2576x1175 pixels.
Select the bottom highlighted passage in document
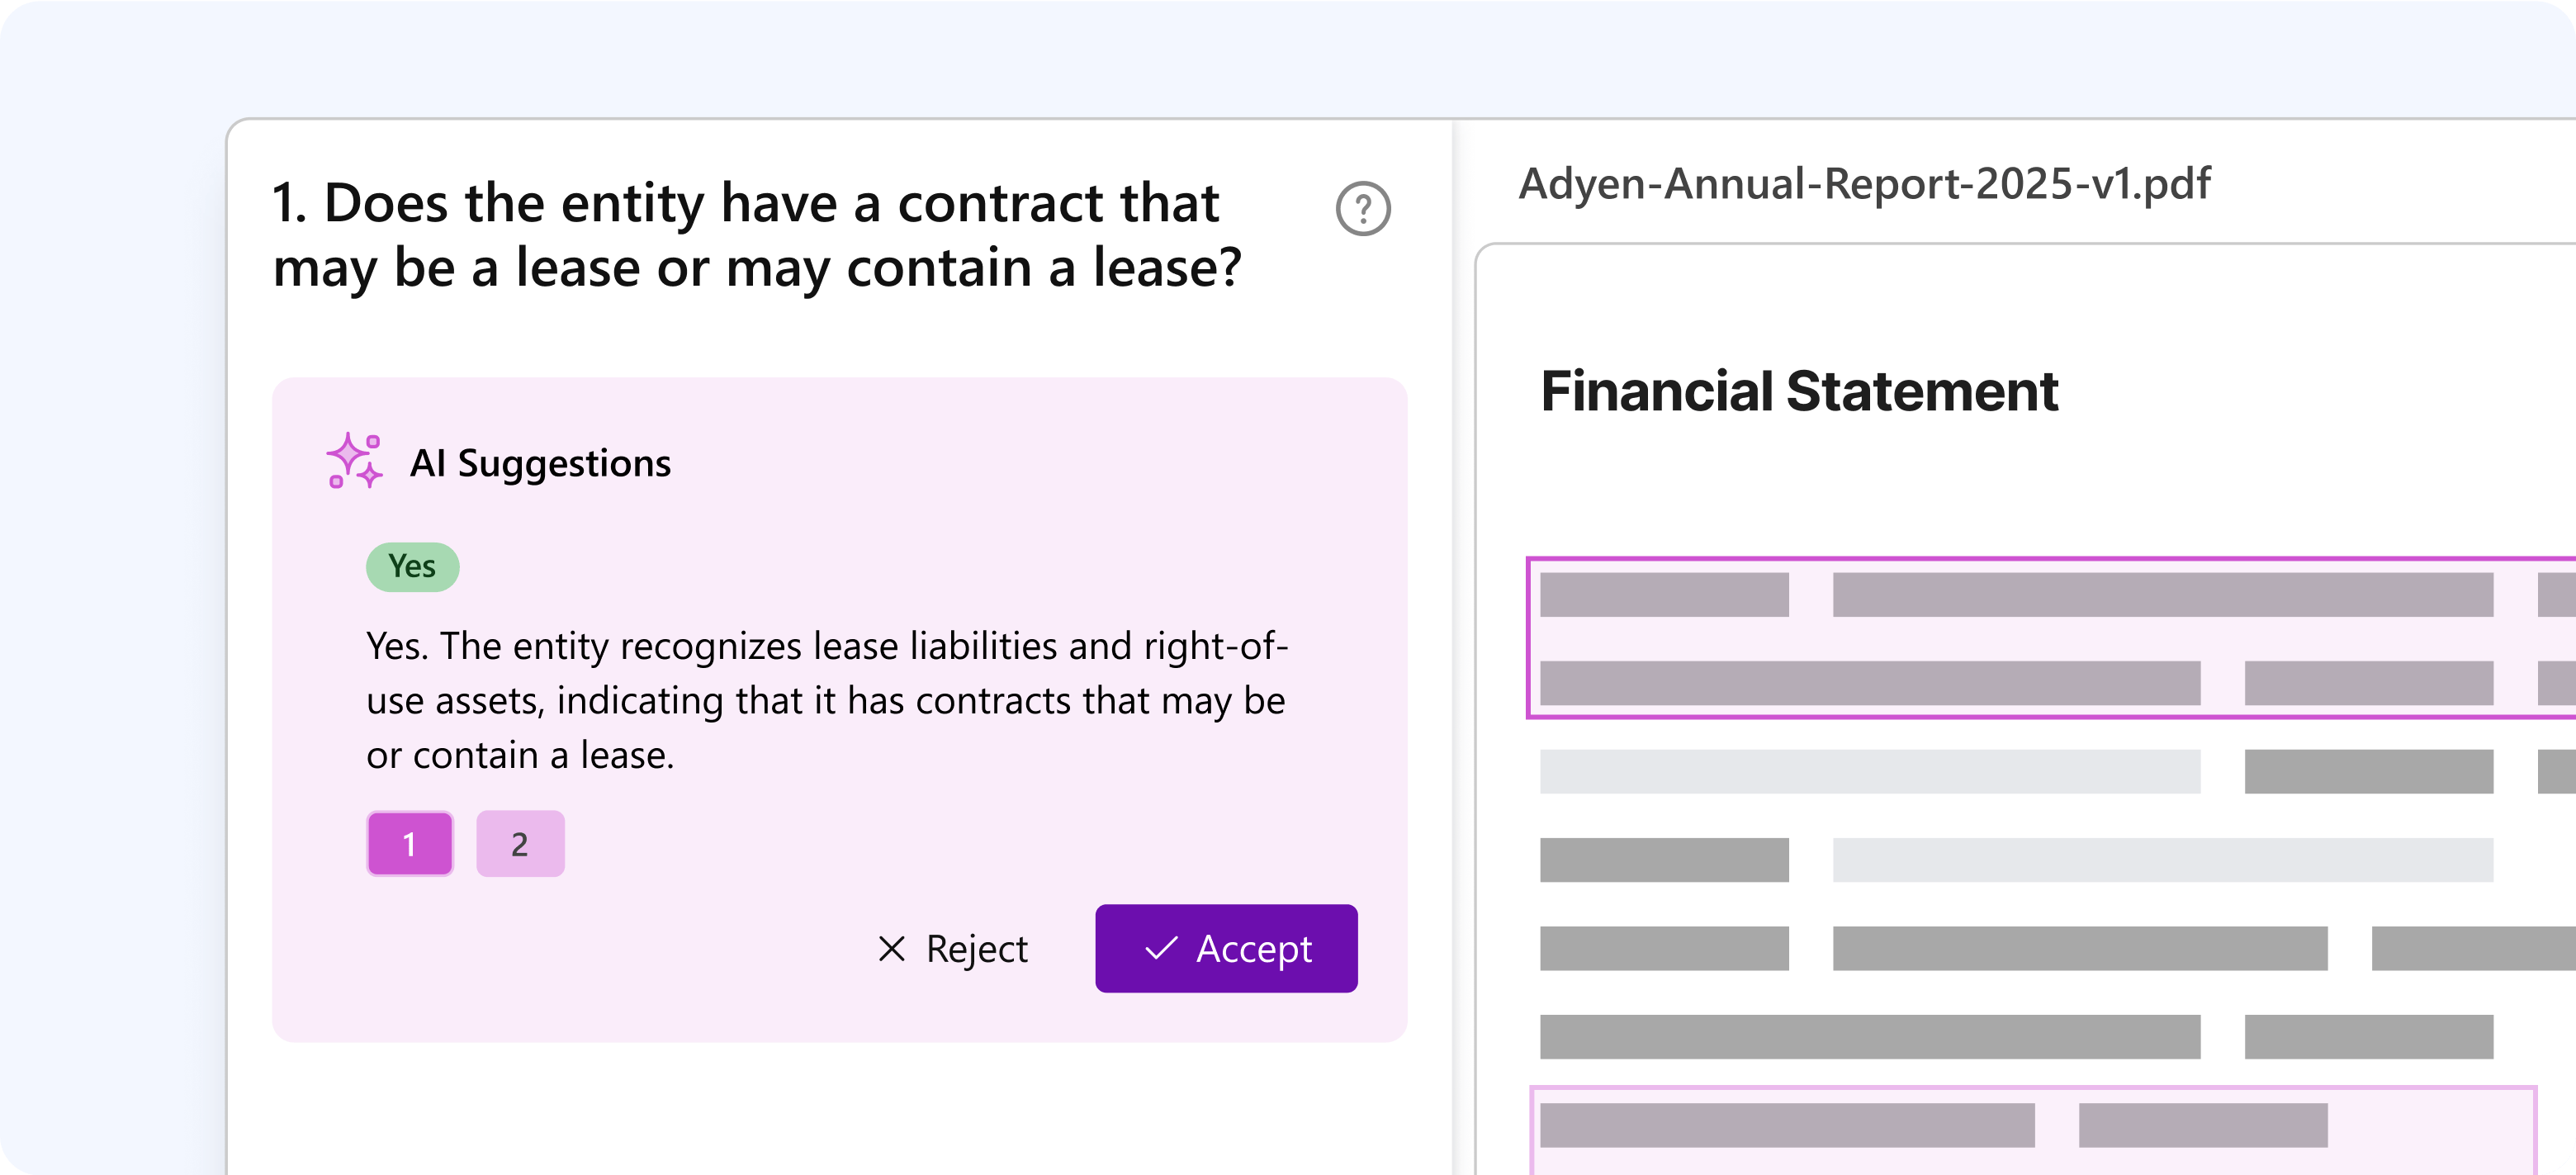[2033, 1130]
